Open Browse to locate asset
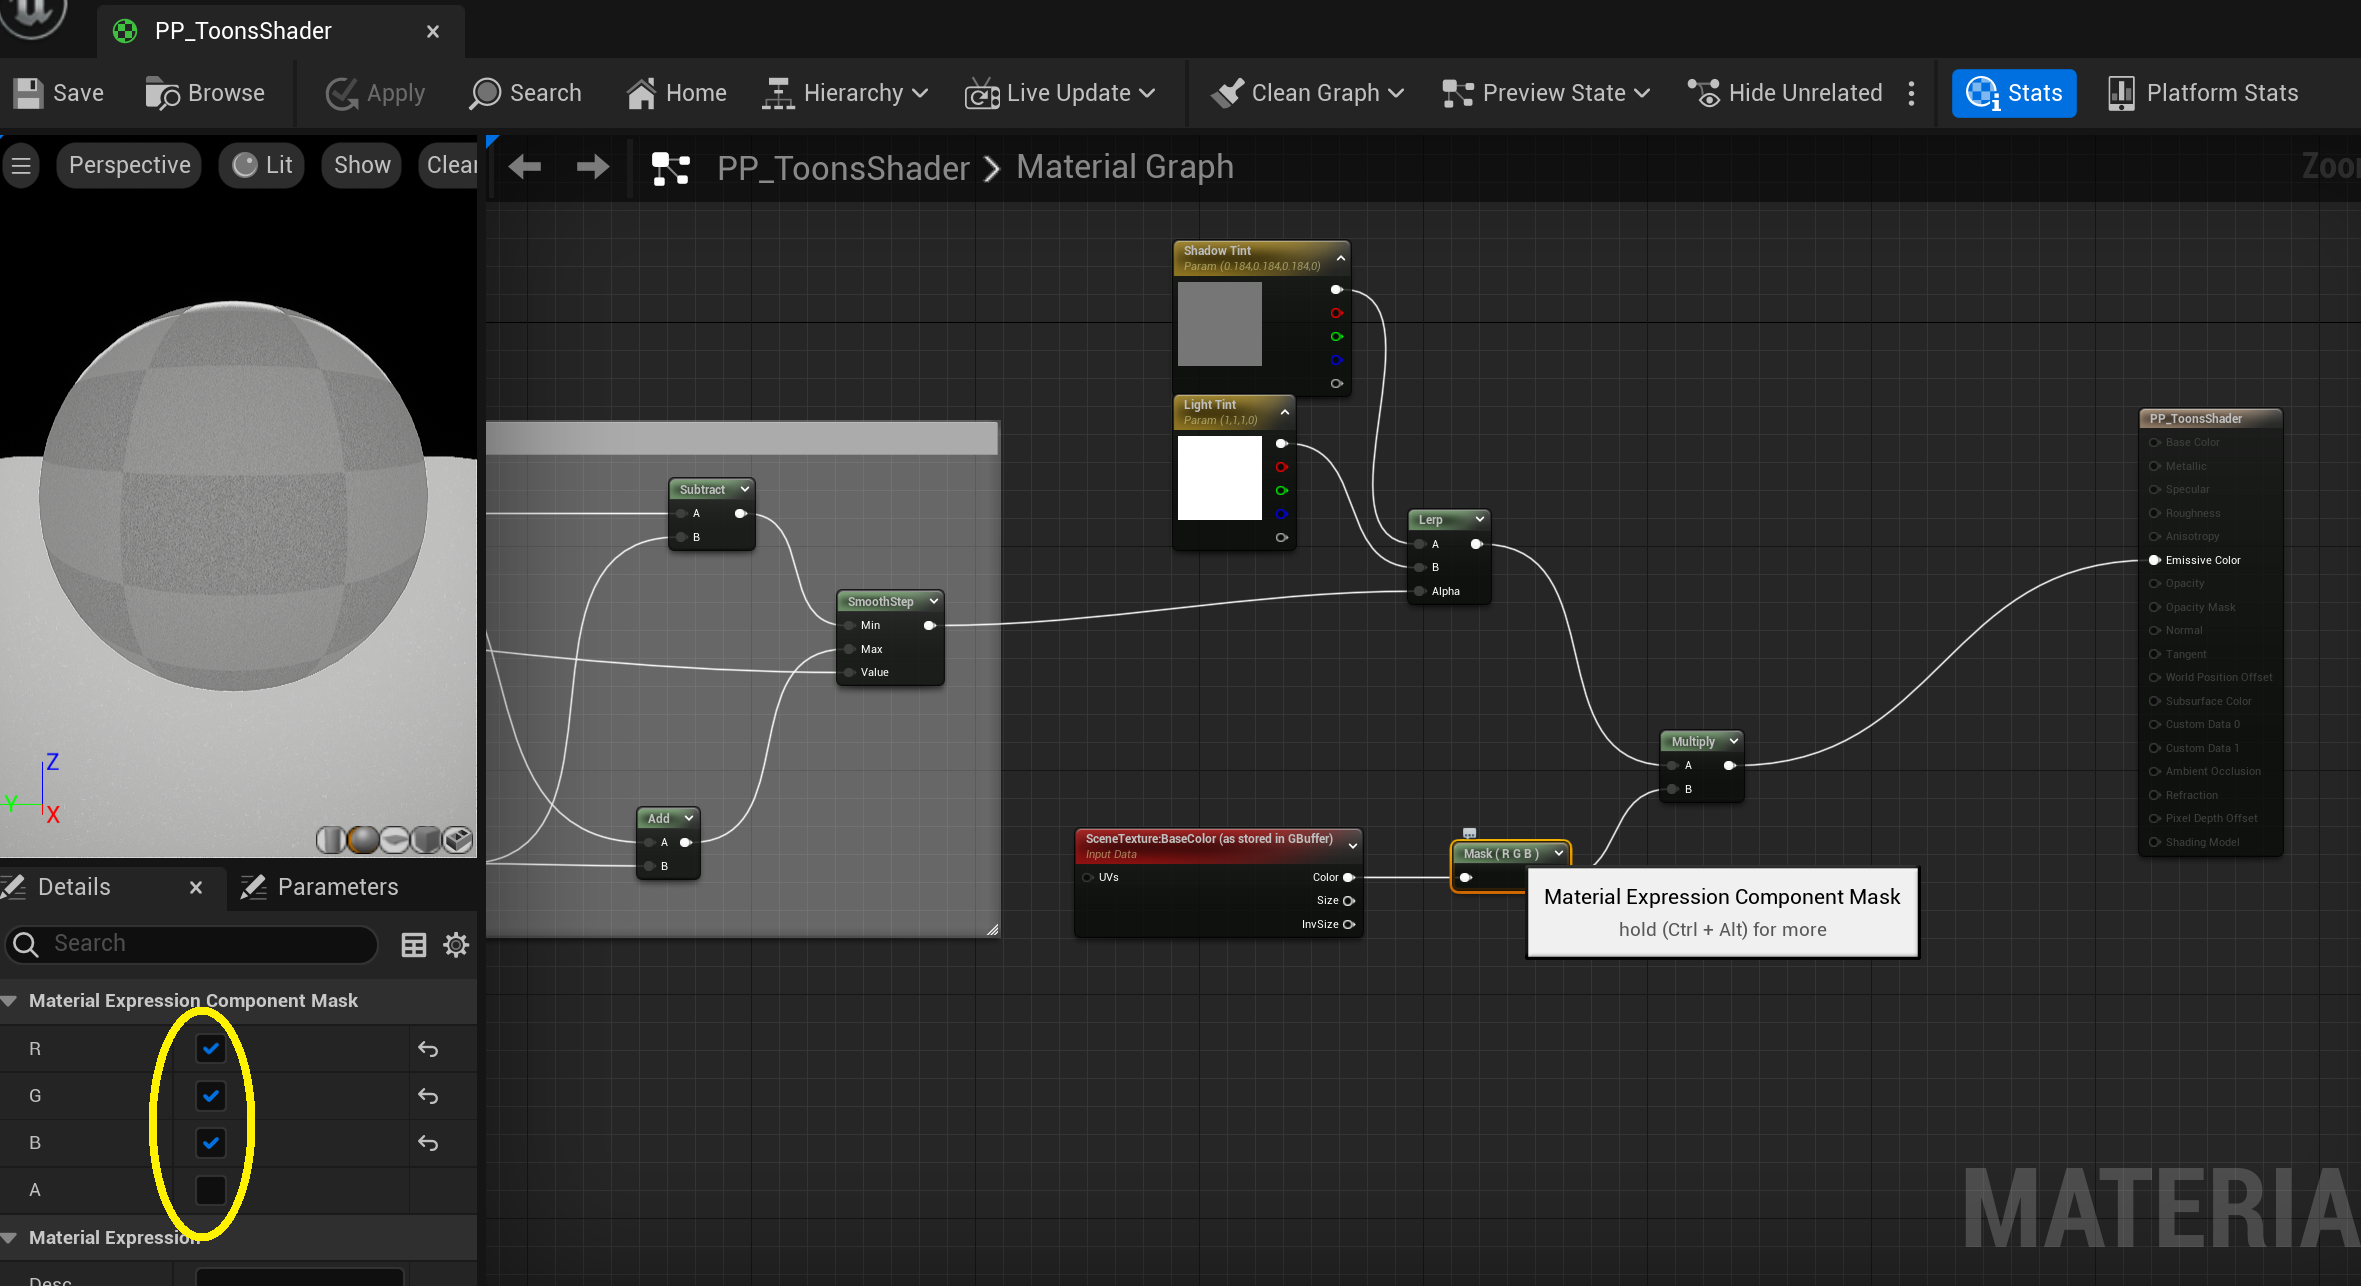The width and height of the screenshot is (2361, 1286). (205, 93)
